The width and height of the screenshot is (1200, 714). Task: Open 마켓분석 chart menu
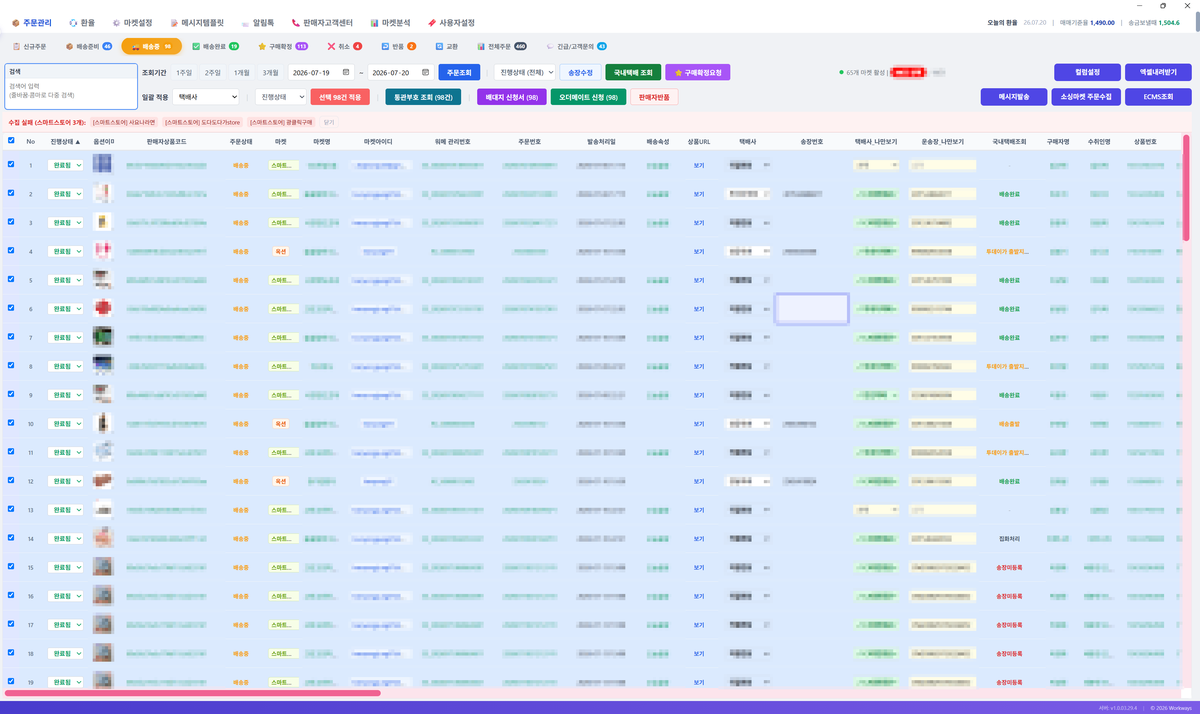[x=390, y=22]
